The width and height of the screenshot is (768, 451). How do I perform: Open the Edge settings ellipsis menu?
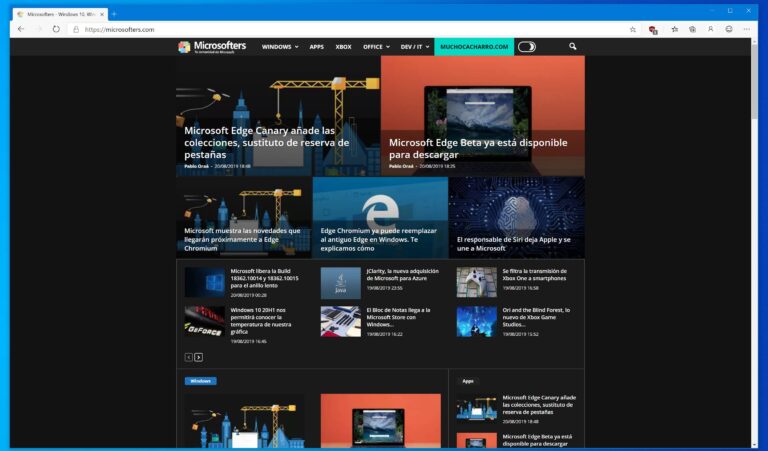[746, 29]
